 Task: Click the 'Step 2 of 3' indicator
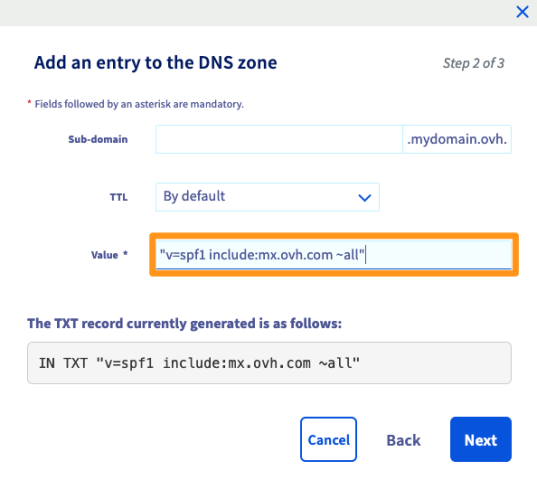tap(473, 63)
